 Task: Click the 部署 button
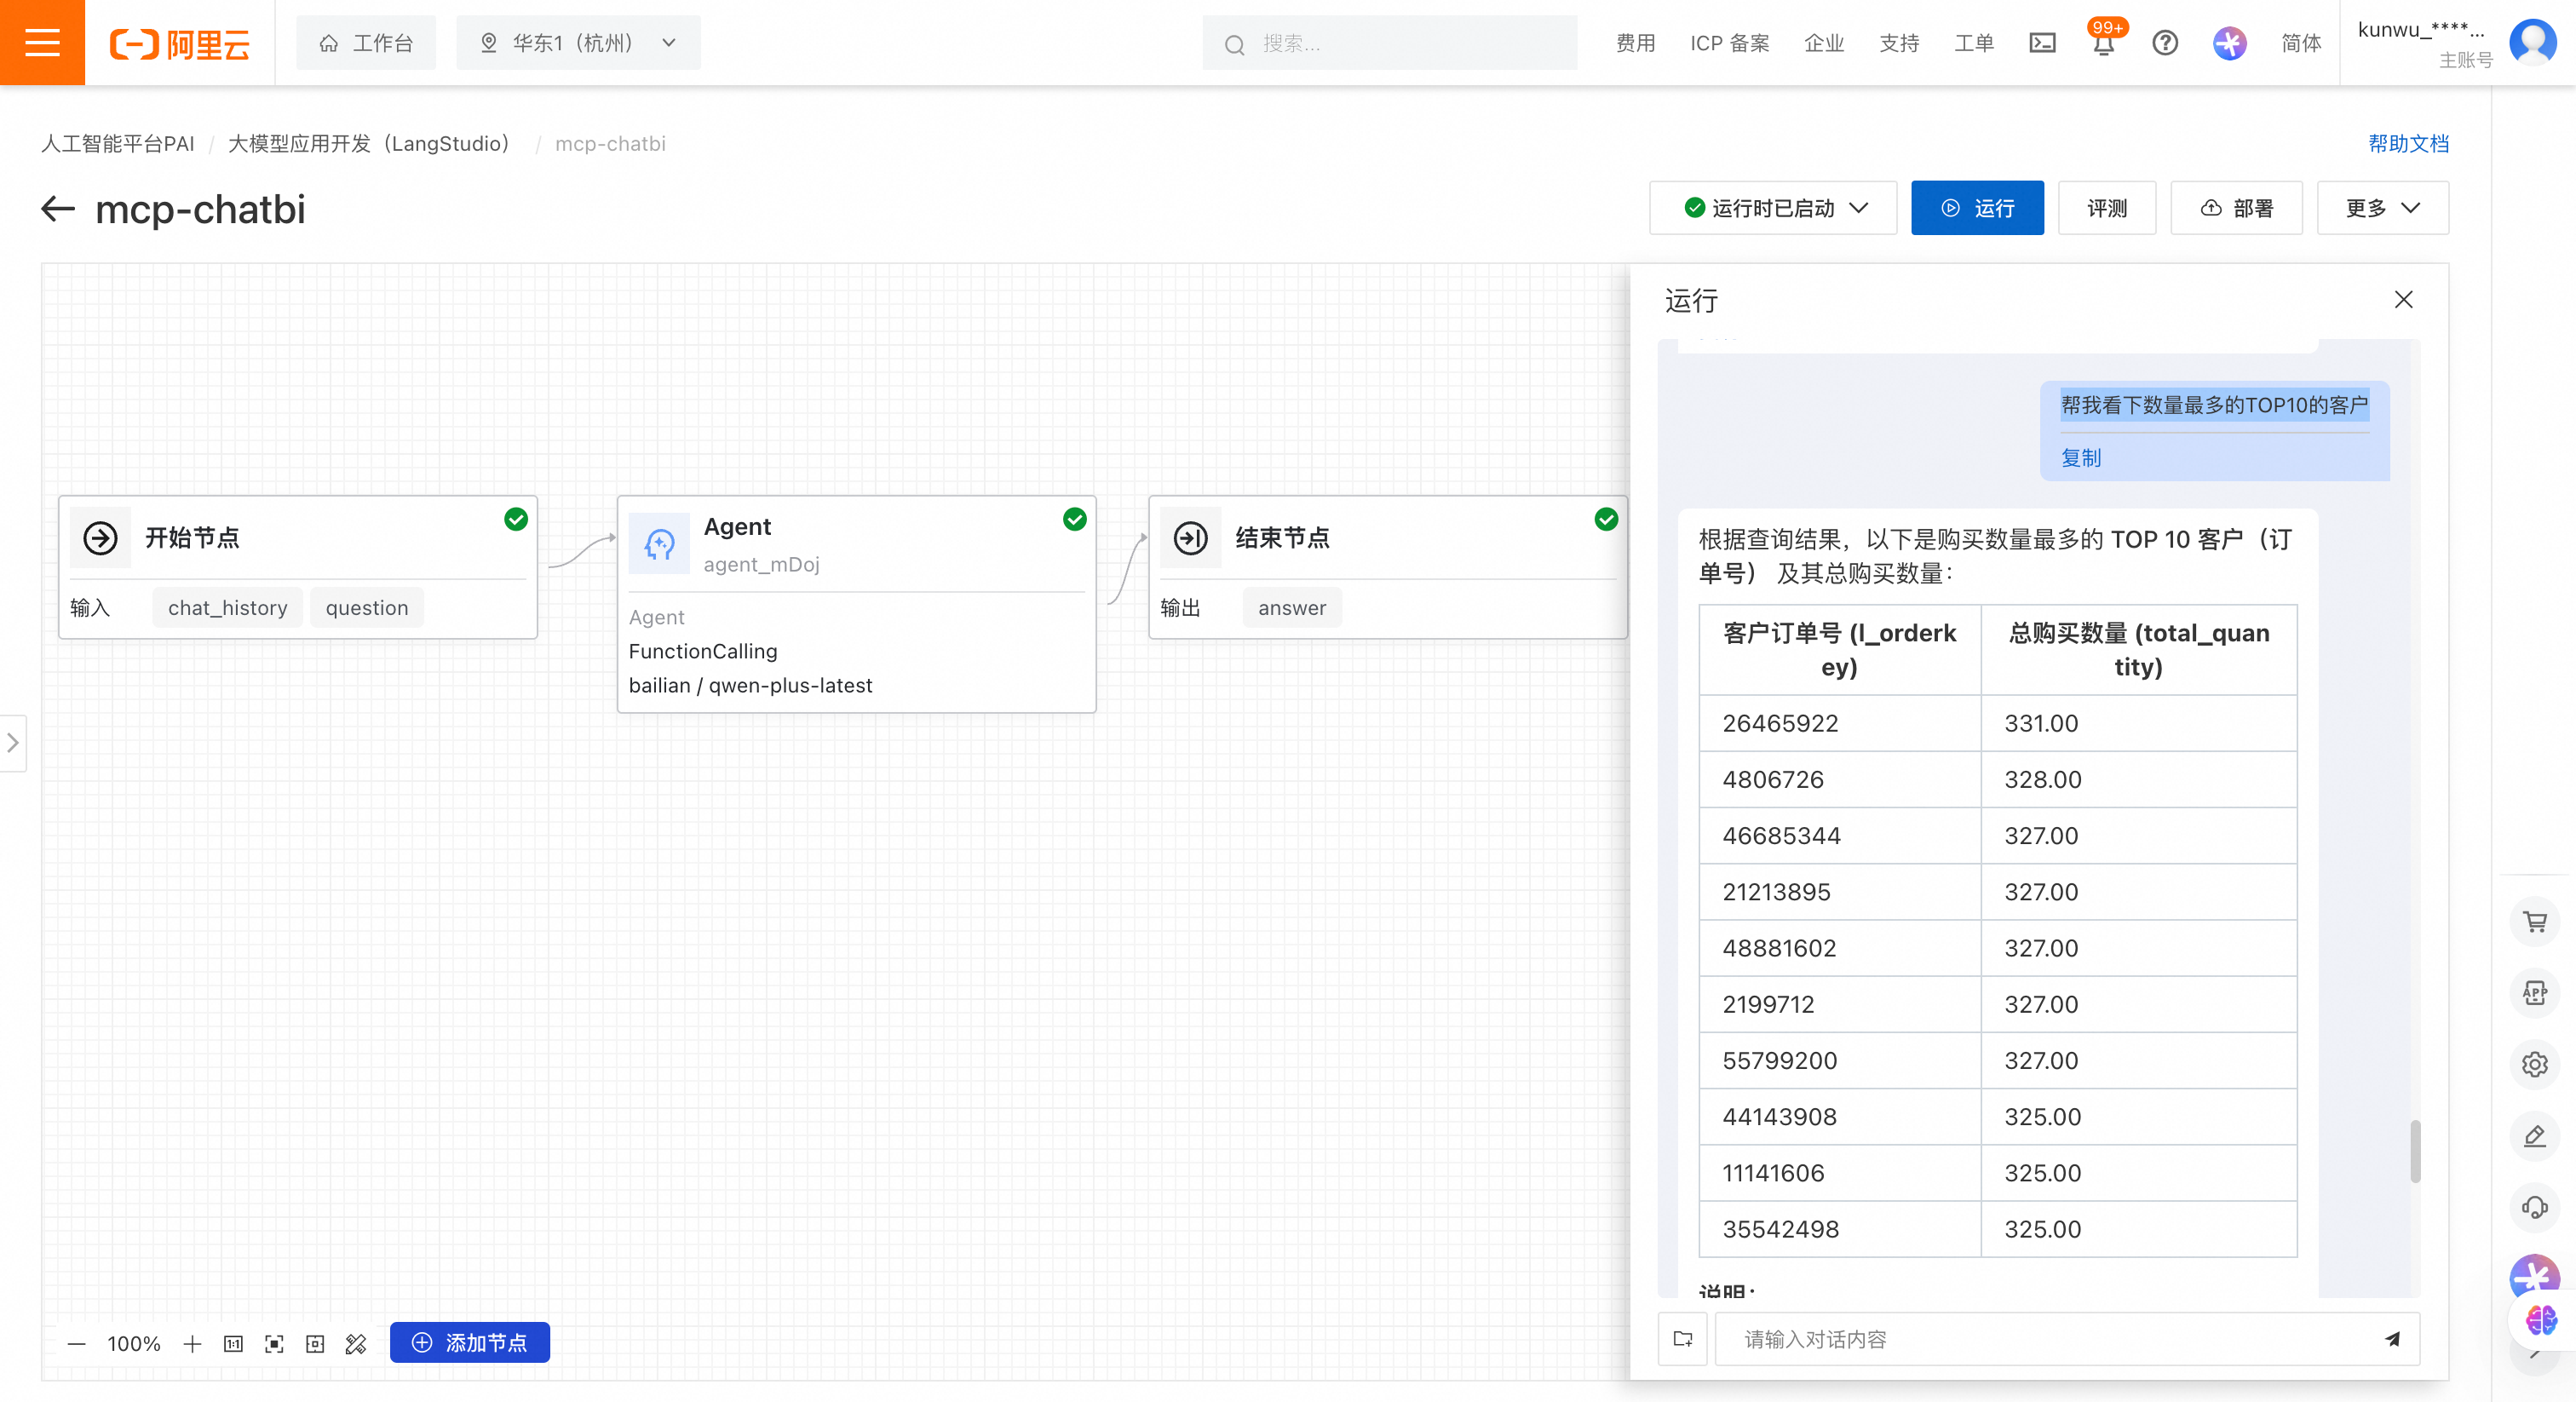click(x=2236, y=208)
